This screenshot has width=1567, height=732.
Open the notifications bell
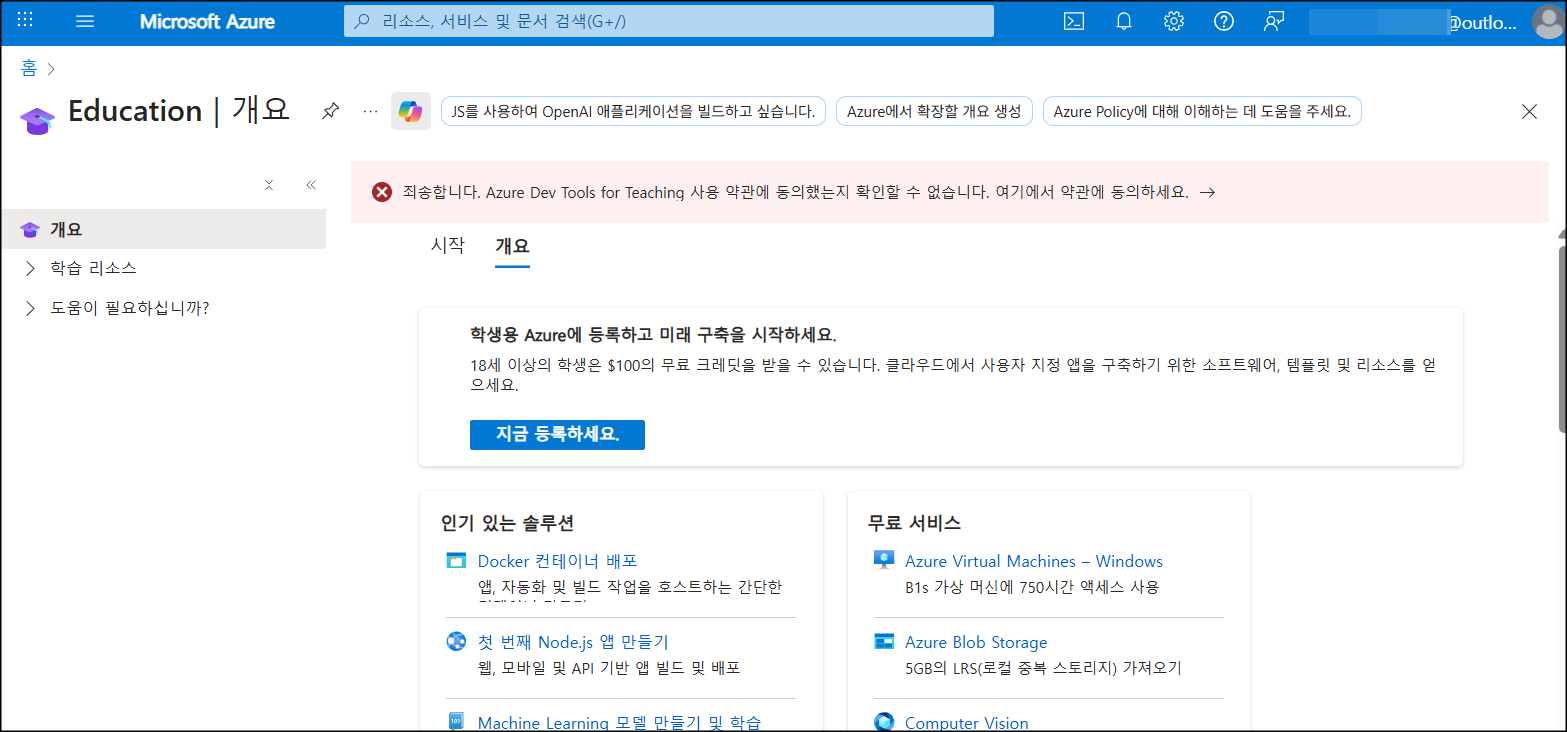(x=1124, y=21)
